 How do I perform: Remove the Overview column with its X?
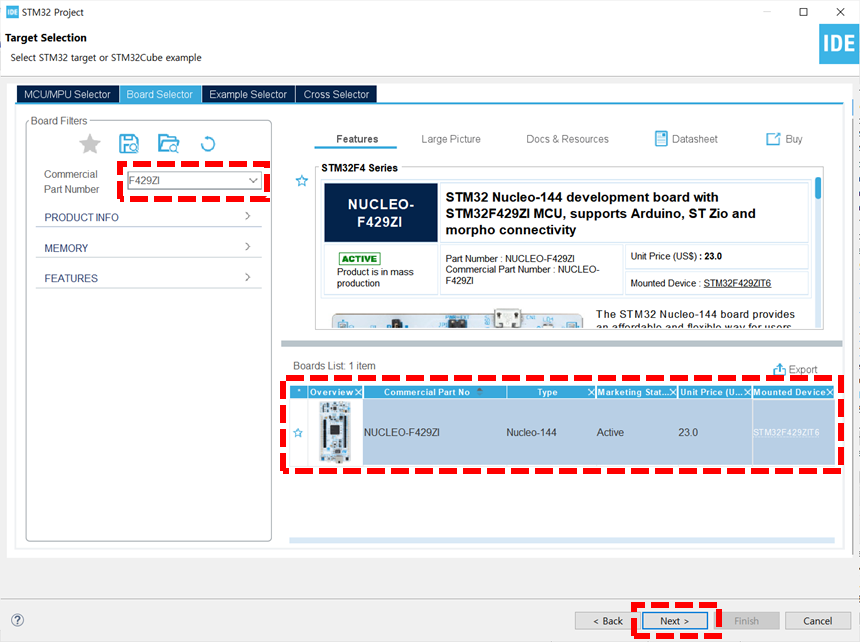pyautogui.click(x=358, y=392)
